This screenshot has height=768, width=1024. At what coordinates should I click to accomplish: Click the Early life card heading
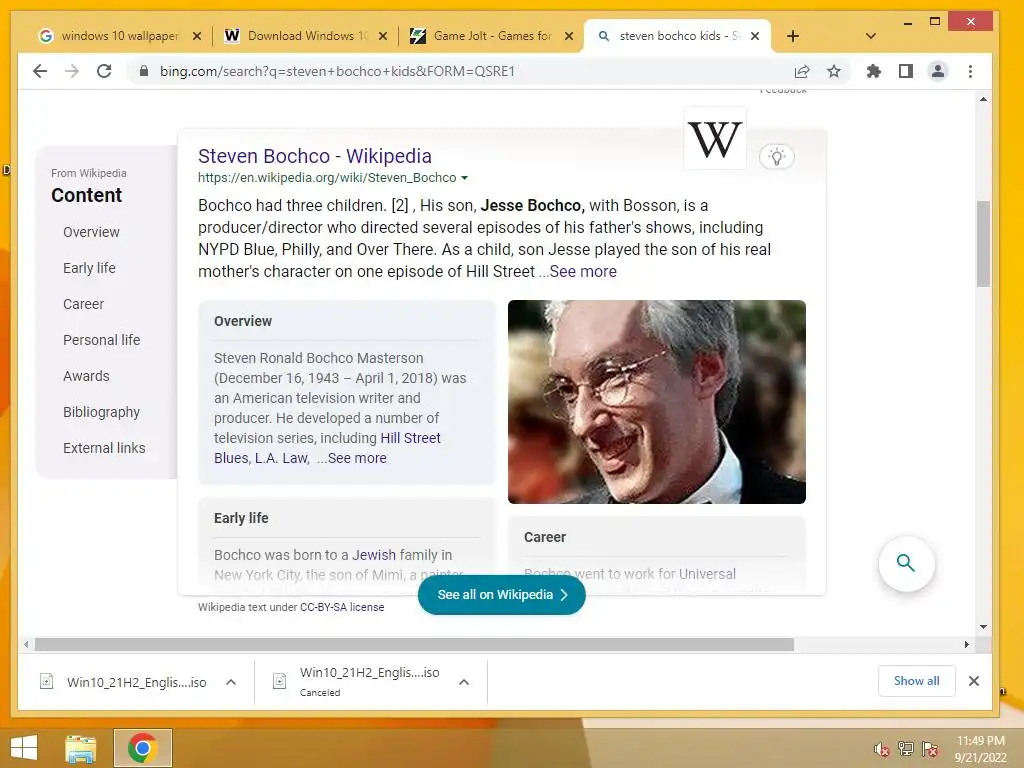pyautogui.click(x=241, y=518)
